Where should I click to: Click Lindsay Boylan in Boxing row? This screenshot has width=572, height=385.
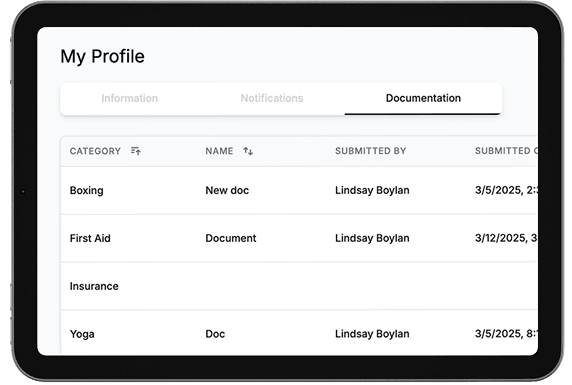[x=372, y=190]
